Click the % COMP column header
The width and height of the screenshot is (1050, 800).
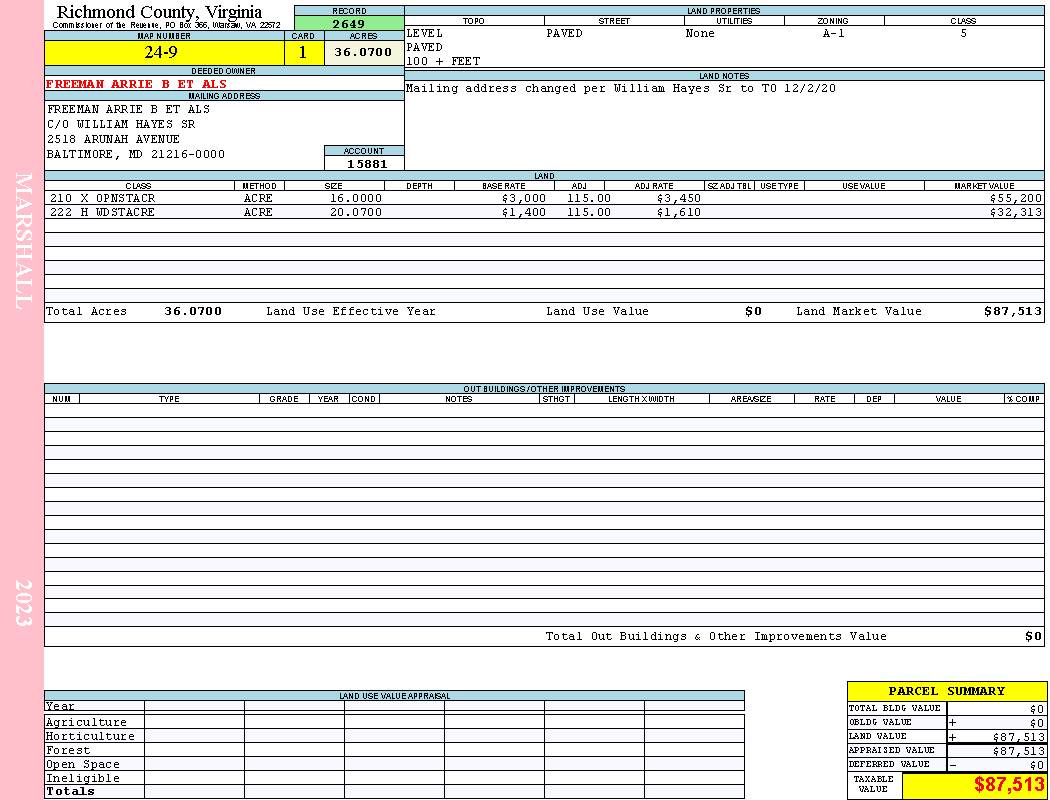coord(1023,399)
